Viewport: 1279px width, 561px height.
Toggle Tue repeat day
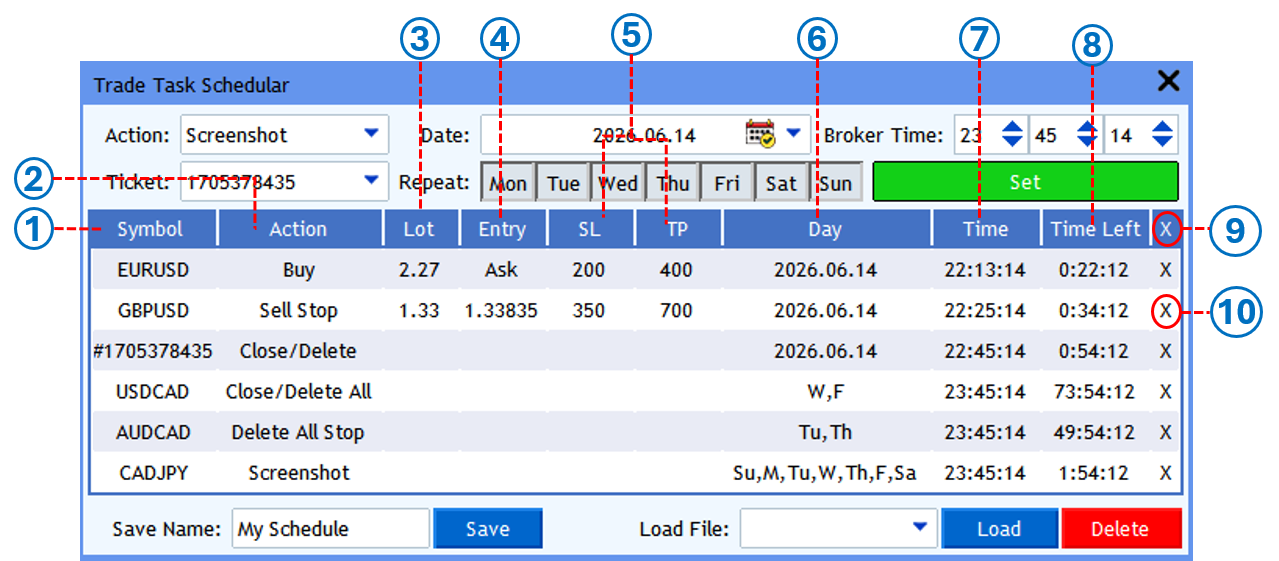pyautogui.click(x=563, y=183)
